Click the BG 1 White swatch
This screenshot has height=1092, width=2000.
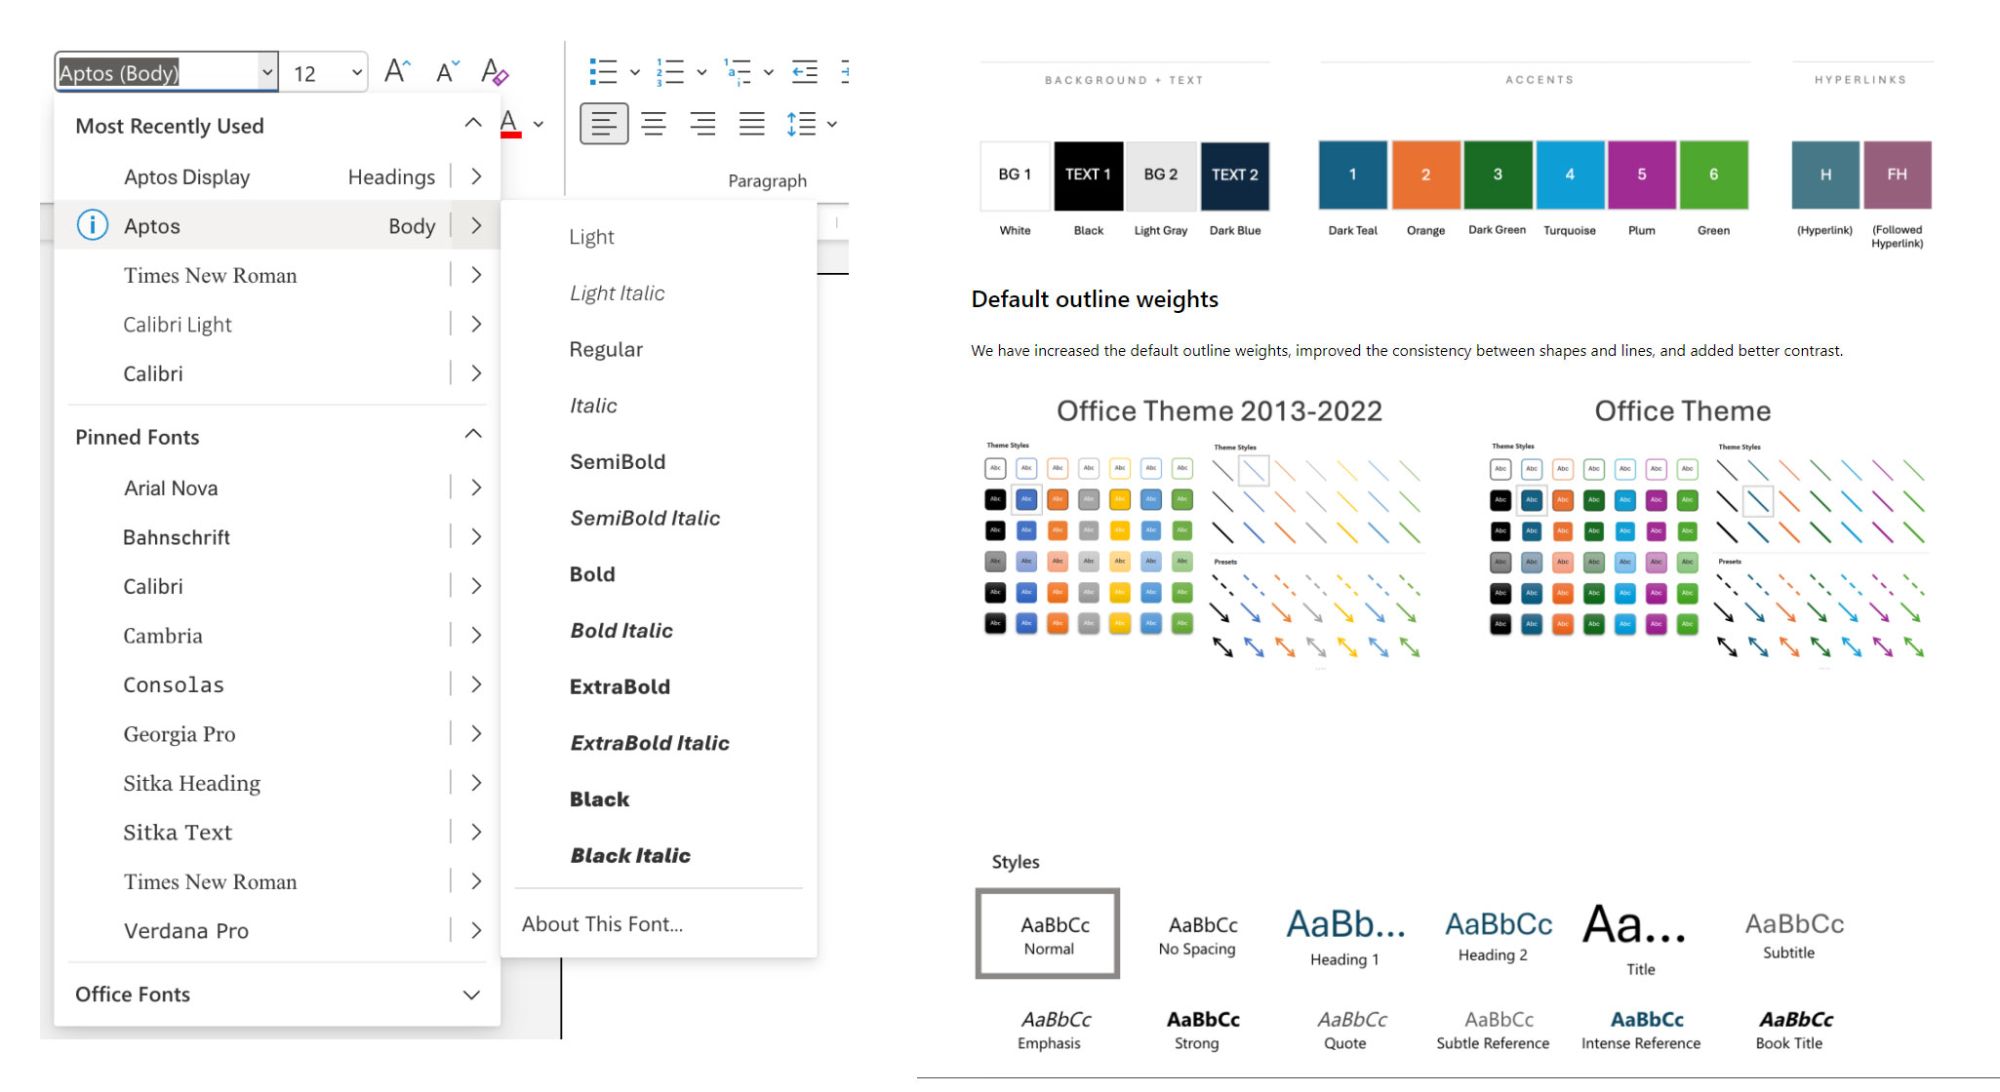point(1015,175)
